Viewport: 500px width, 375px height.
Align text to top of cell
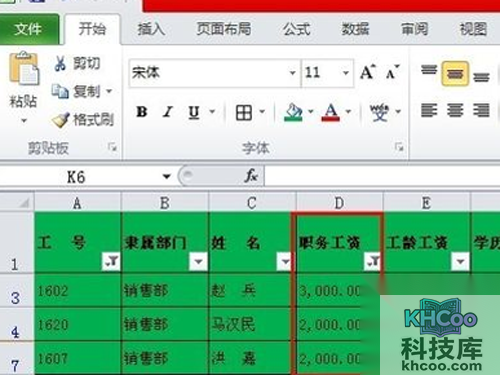[429, 71]
